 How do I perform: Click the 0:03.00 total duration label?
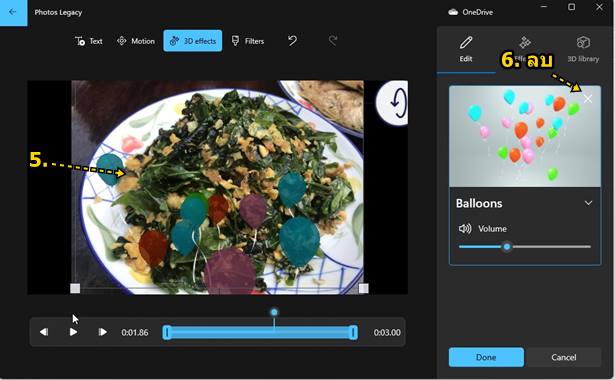(387, 333)
